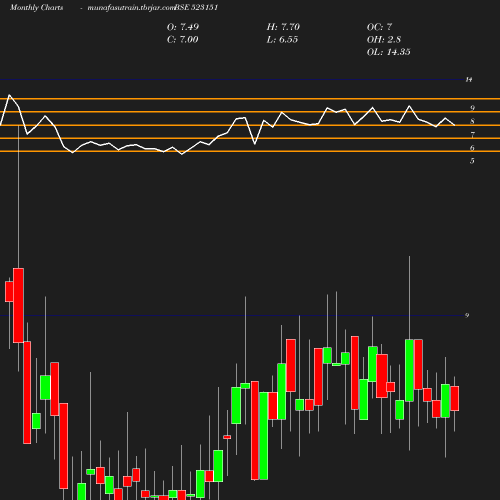Click the "Monthly Charts" title text
Screen dimensions: 500x500
point(37,8)
